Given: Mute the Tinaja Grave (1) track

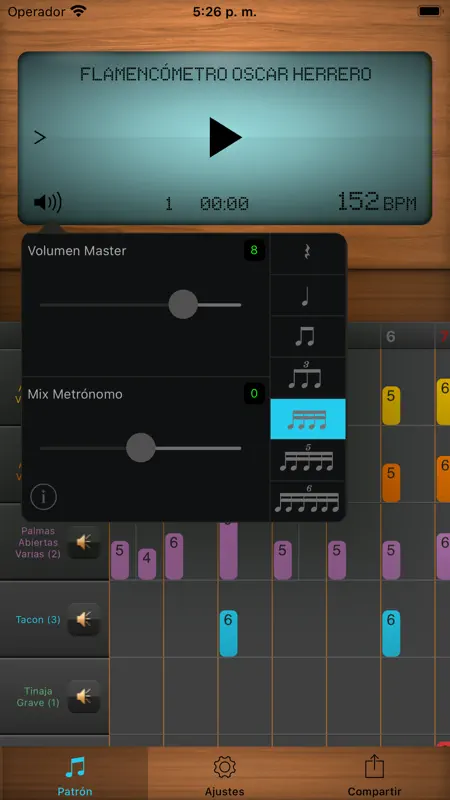Looking at the screenshot, I should click(x=84, y=696).
